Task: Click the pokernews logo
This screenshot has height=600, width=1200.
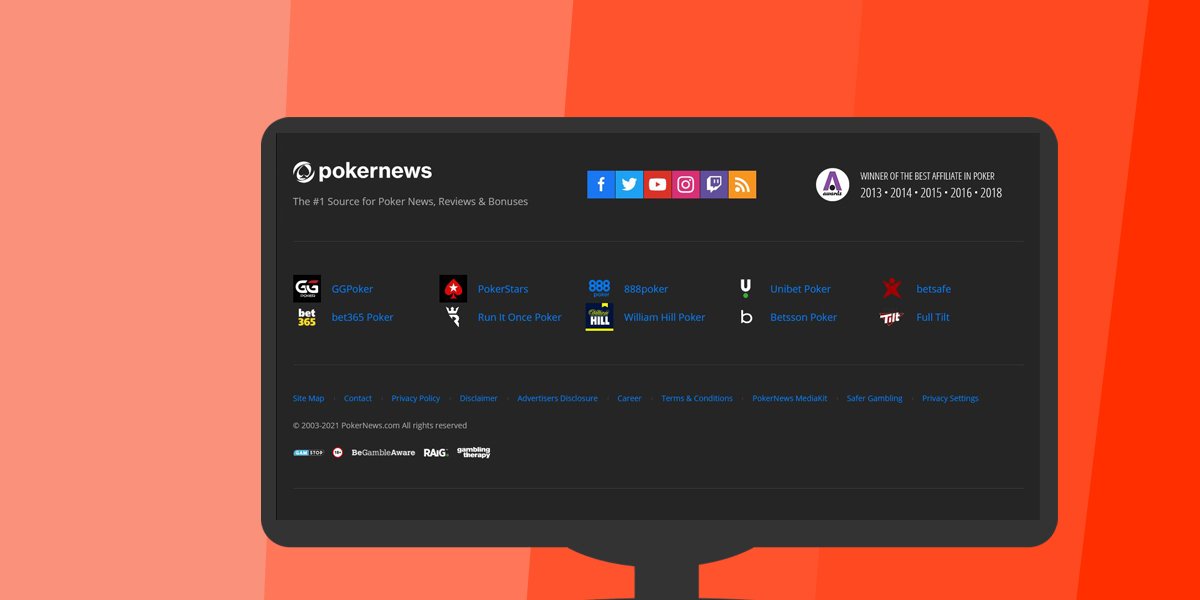Action: coord(362,172)
